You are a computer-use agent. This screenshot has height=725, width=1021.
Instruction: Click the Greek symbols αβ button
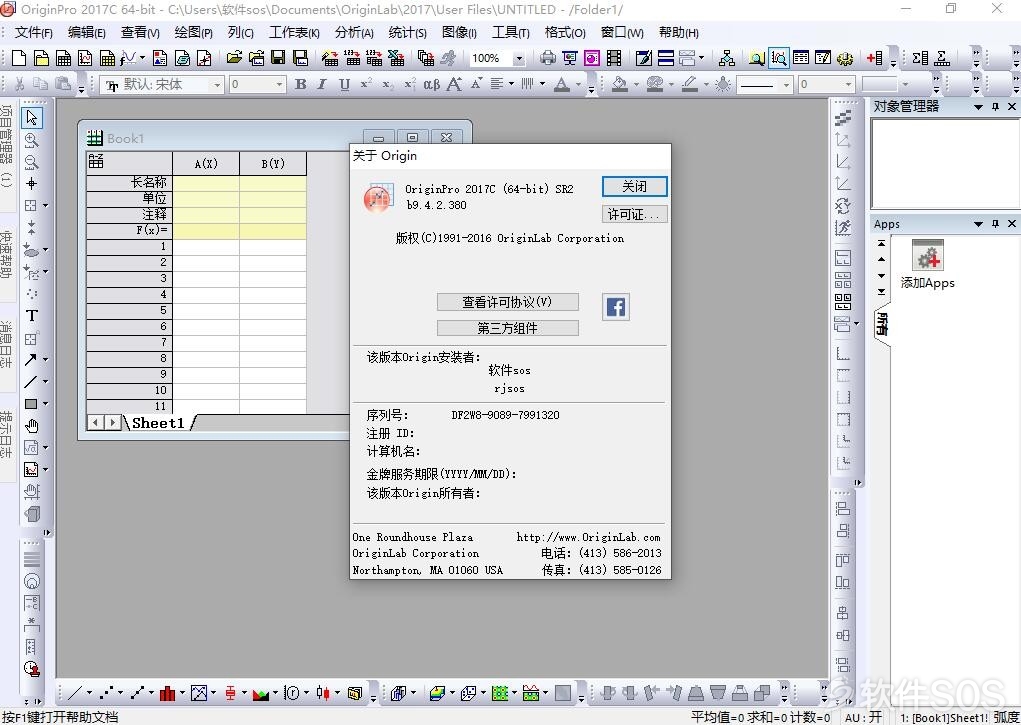(x=432, y=84)
